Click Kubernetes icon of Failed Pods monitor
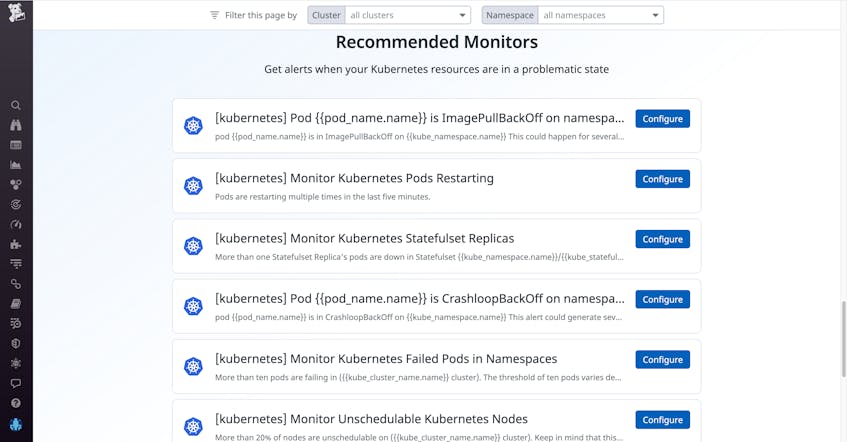This screenshot has width=847, height=442. pos(193,366)
